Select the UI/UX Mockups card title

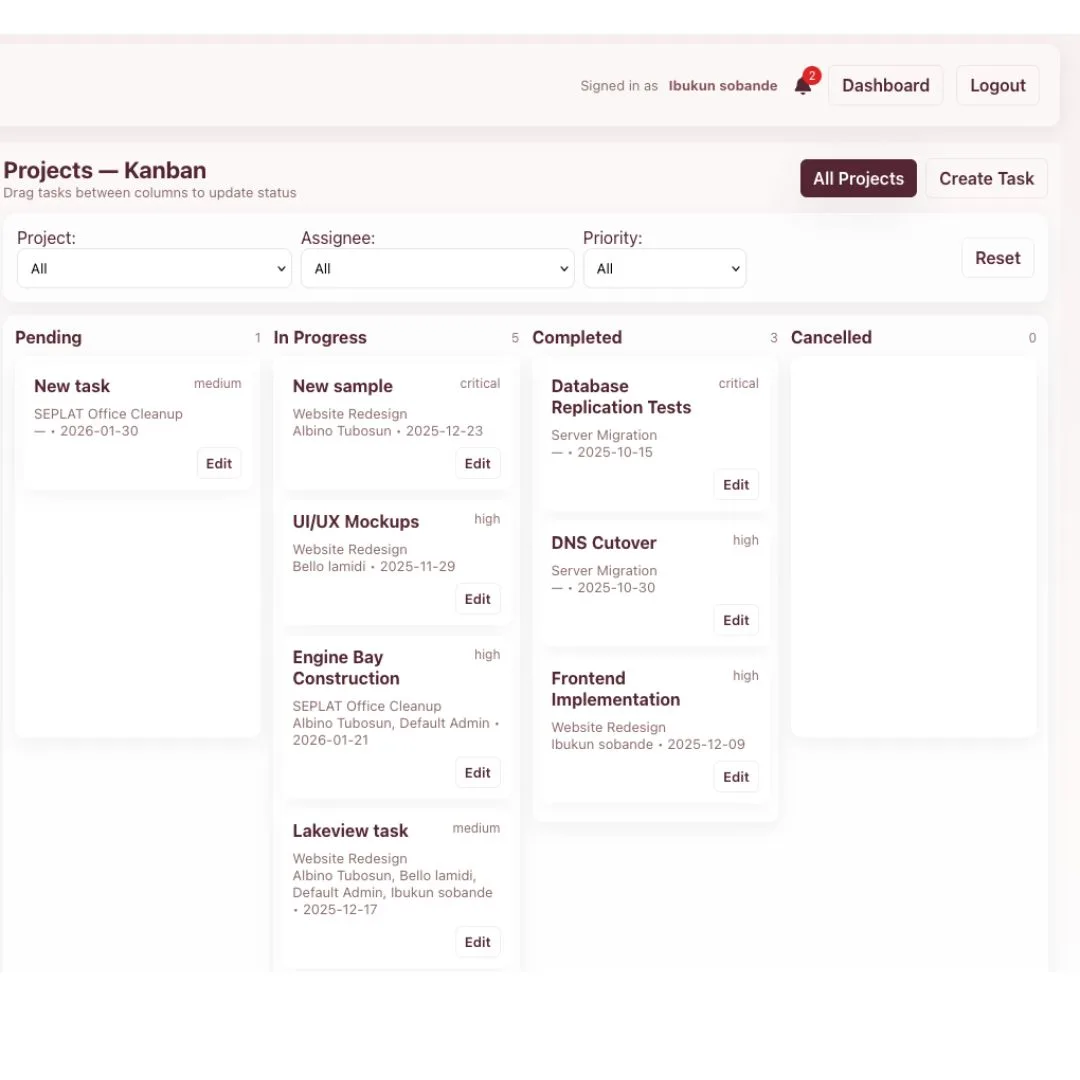(355, 522)
